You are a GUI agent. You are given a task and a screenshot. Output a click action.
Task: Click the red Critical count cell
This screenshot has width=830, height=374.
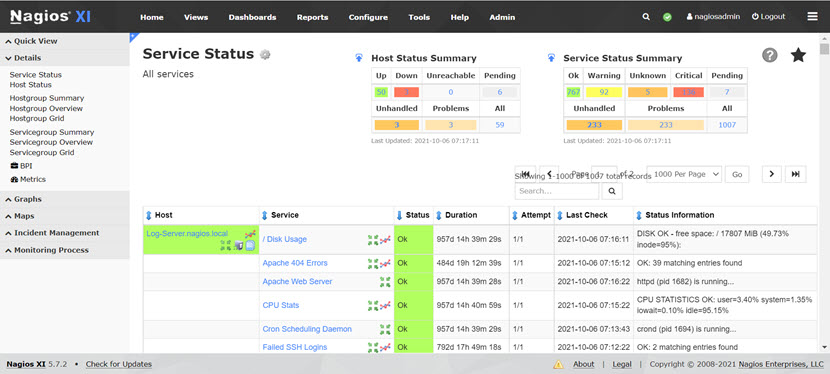689,92
